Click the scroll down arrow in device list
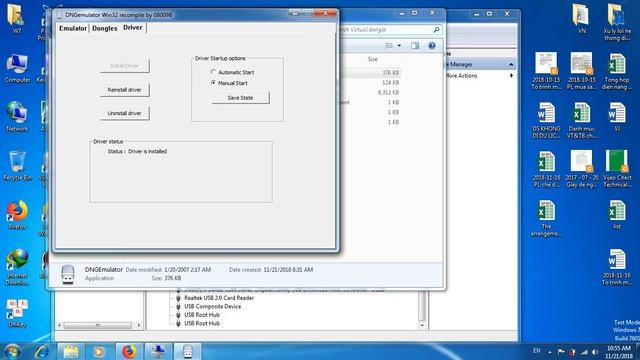Screen dimensions: 640x360 click(422, 325)
